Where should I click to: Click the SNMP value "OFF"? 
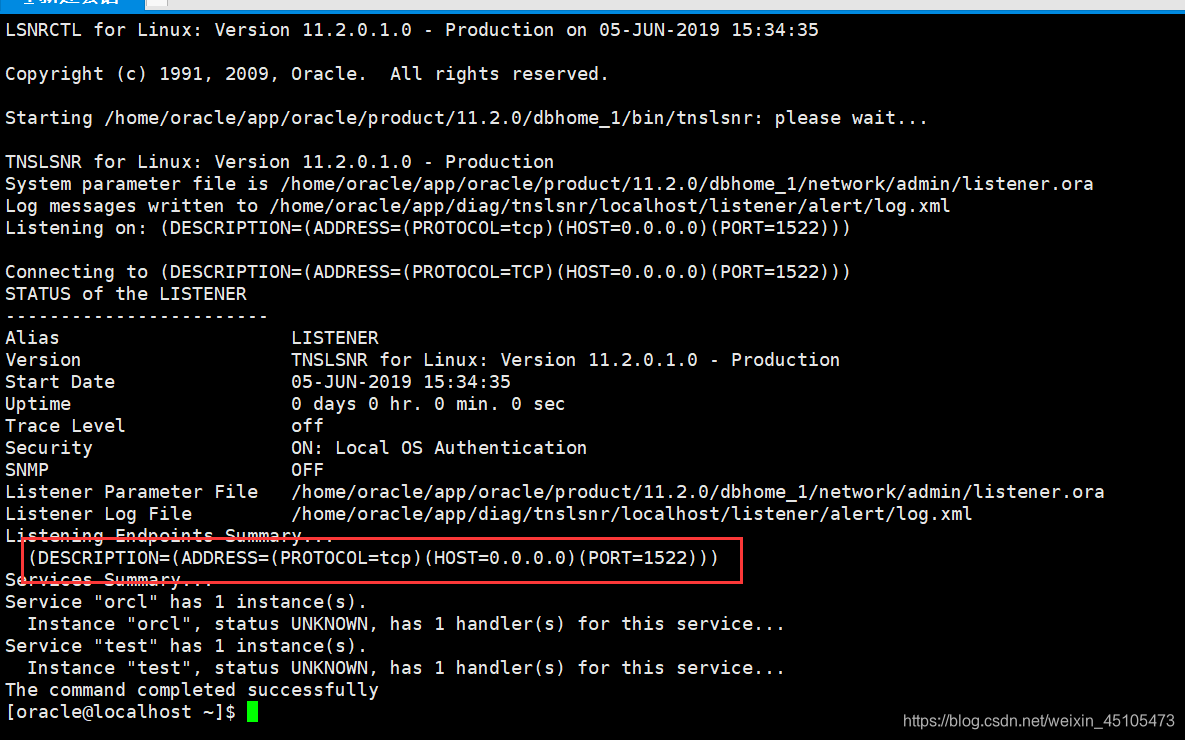tap(308, 469)
